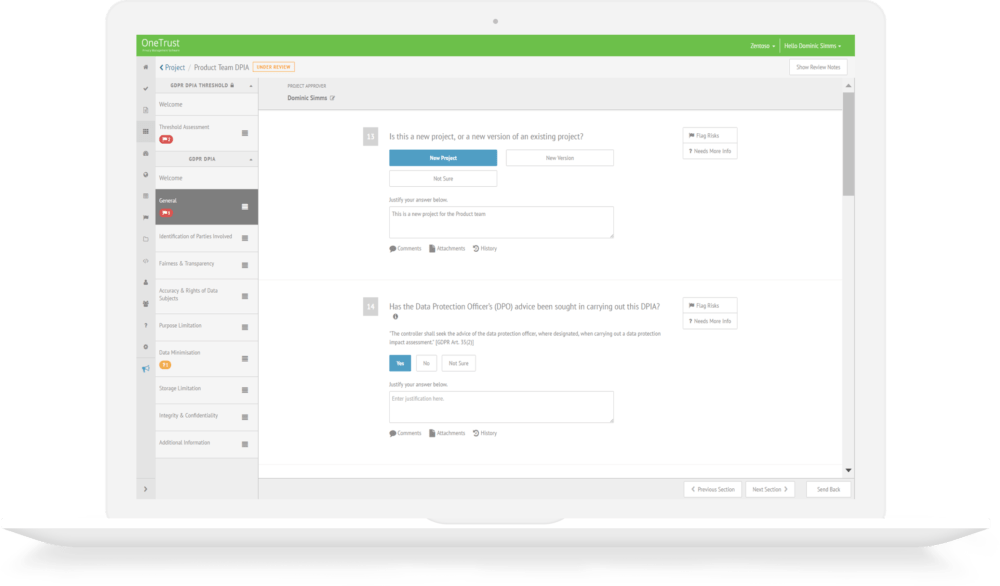Click the folder icon in the sidebar
This screenshot has width=1000, height=586.
(x=145, y=240)
